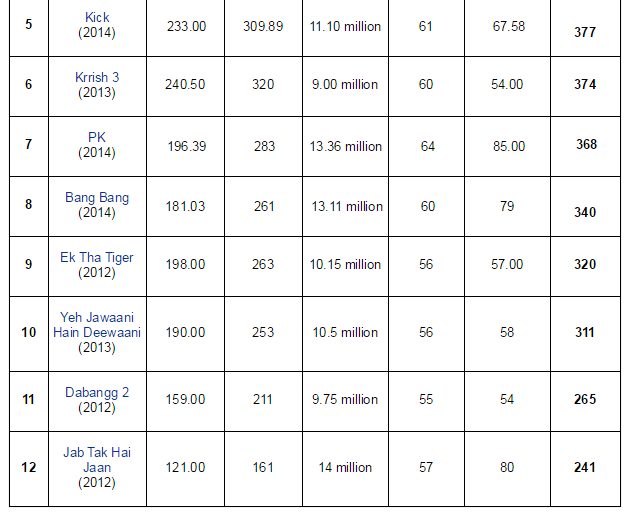This screenshot has height=518, width=629.
Task: Click the value '320' in Krrish 3 row
Action: coord(263,85)
